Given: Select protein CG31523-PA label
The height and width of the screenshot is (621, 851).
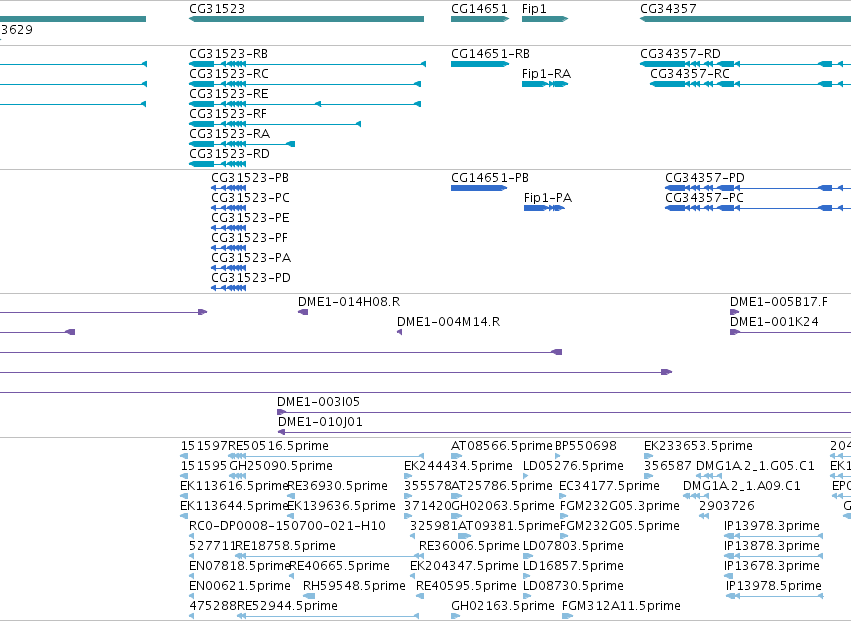Looking at the screenshot, I should tap(251, 258).
